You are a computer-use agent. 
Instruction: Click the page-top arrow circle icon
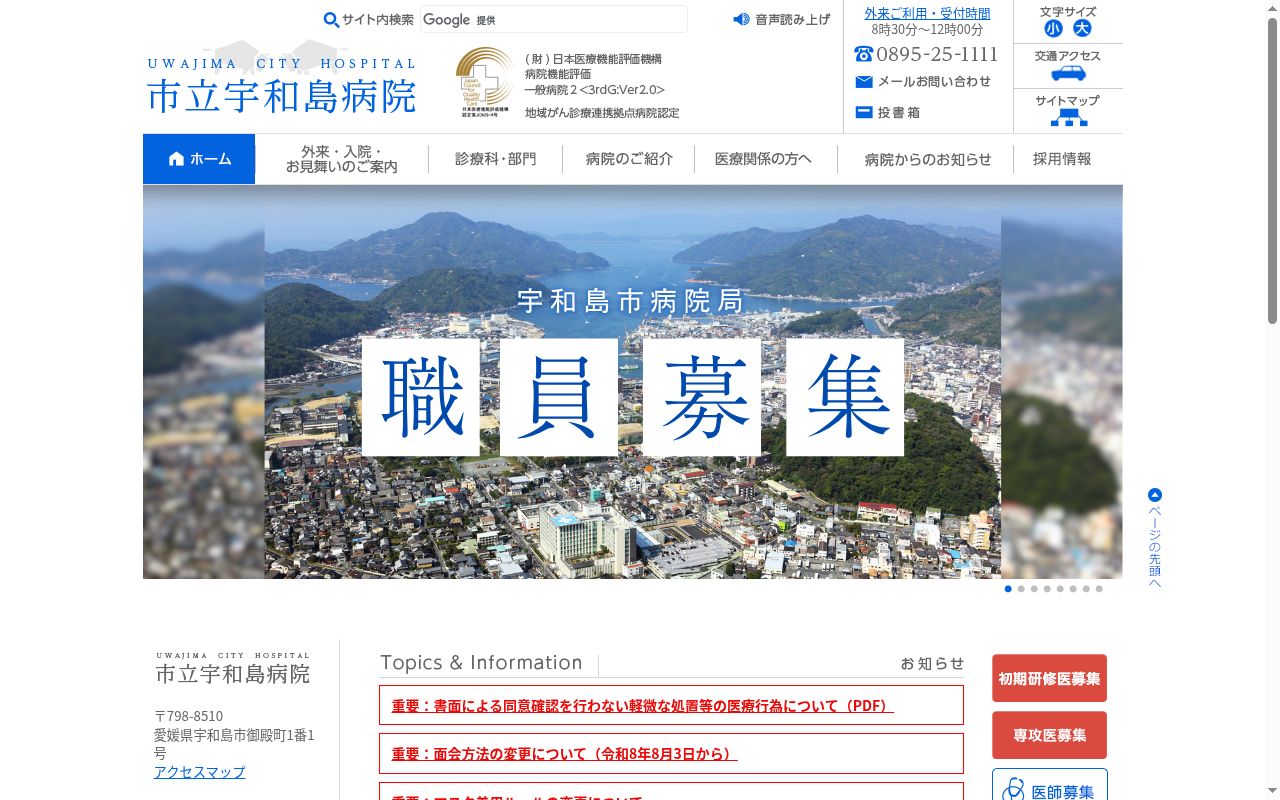(1155, 495)
